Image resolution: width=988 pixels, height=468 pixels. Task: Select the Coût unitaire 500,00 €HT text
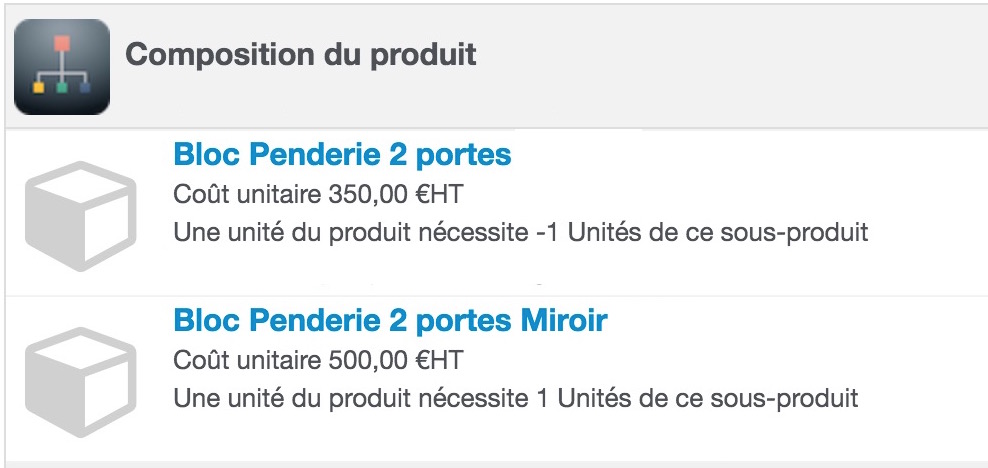[x=318, y=360]
